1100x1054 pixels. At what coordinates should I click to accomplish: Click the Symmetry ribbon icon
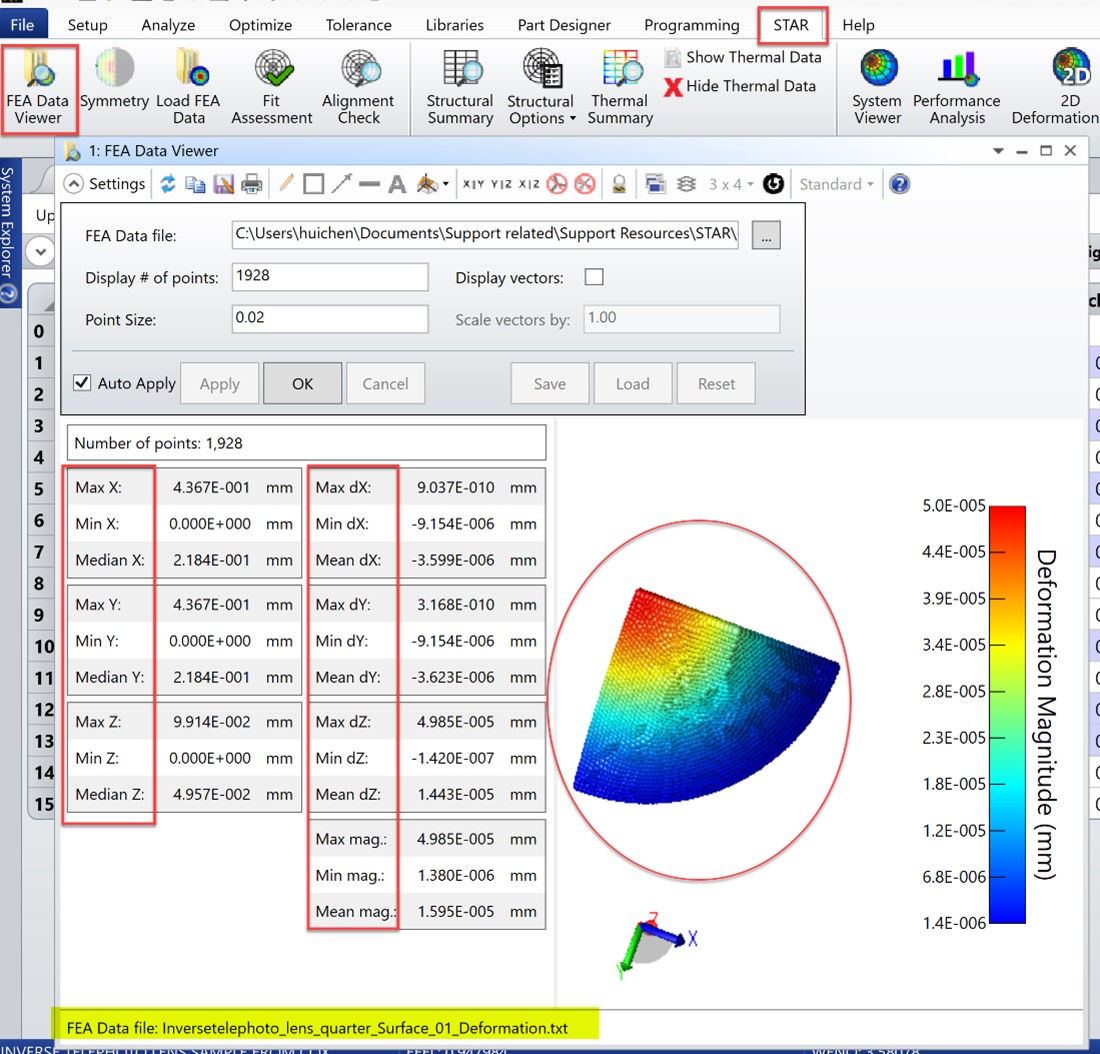tap(114, 80)
